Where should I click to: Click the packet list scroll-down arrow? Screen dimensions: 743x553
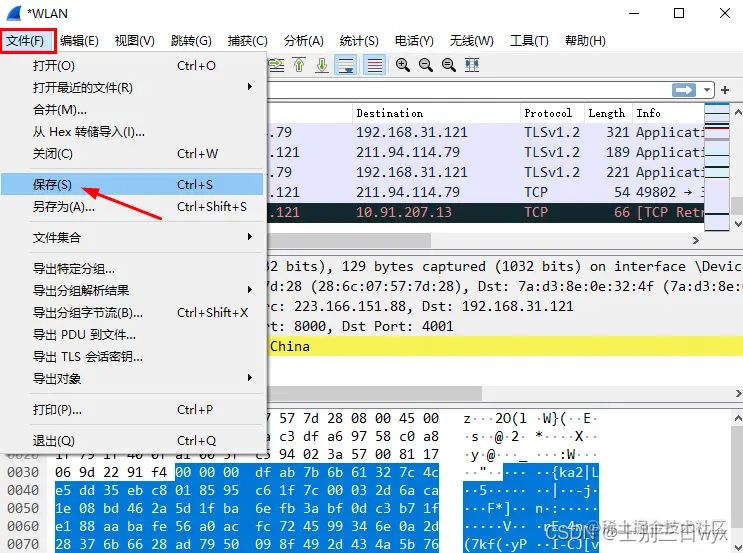tap(737, 224)
